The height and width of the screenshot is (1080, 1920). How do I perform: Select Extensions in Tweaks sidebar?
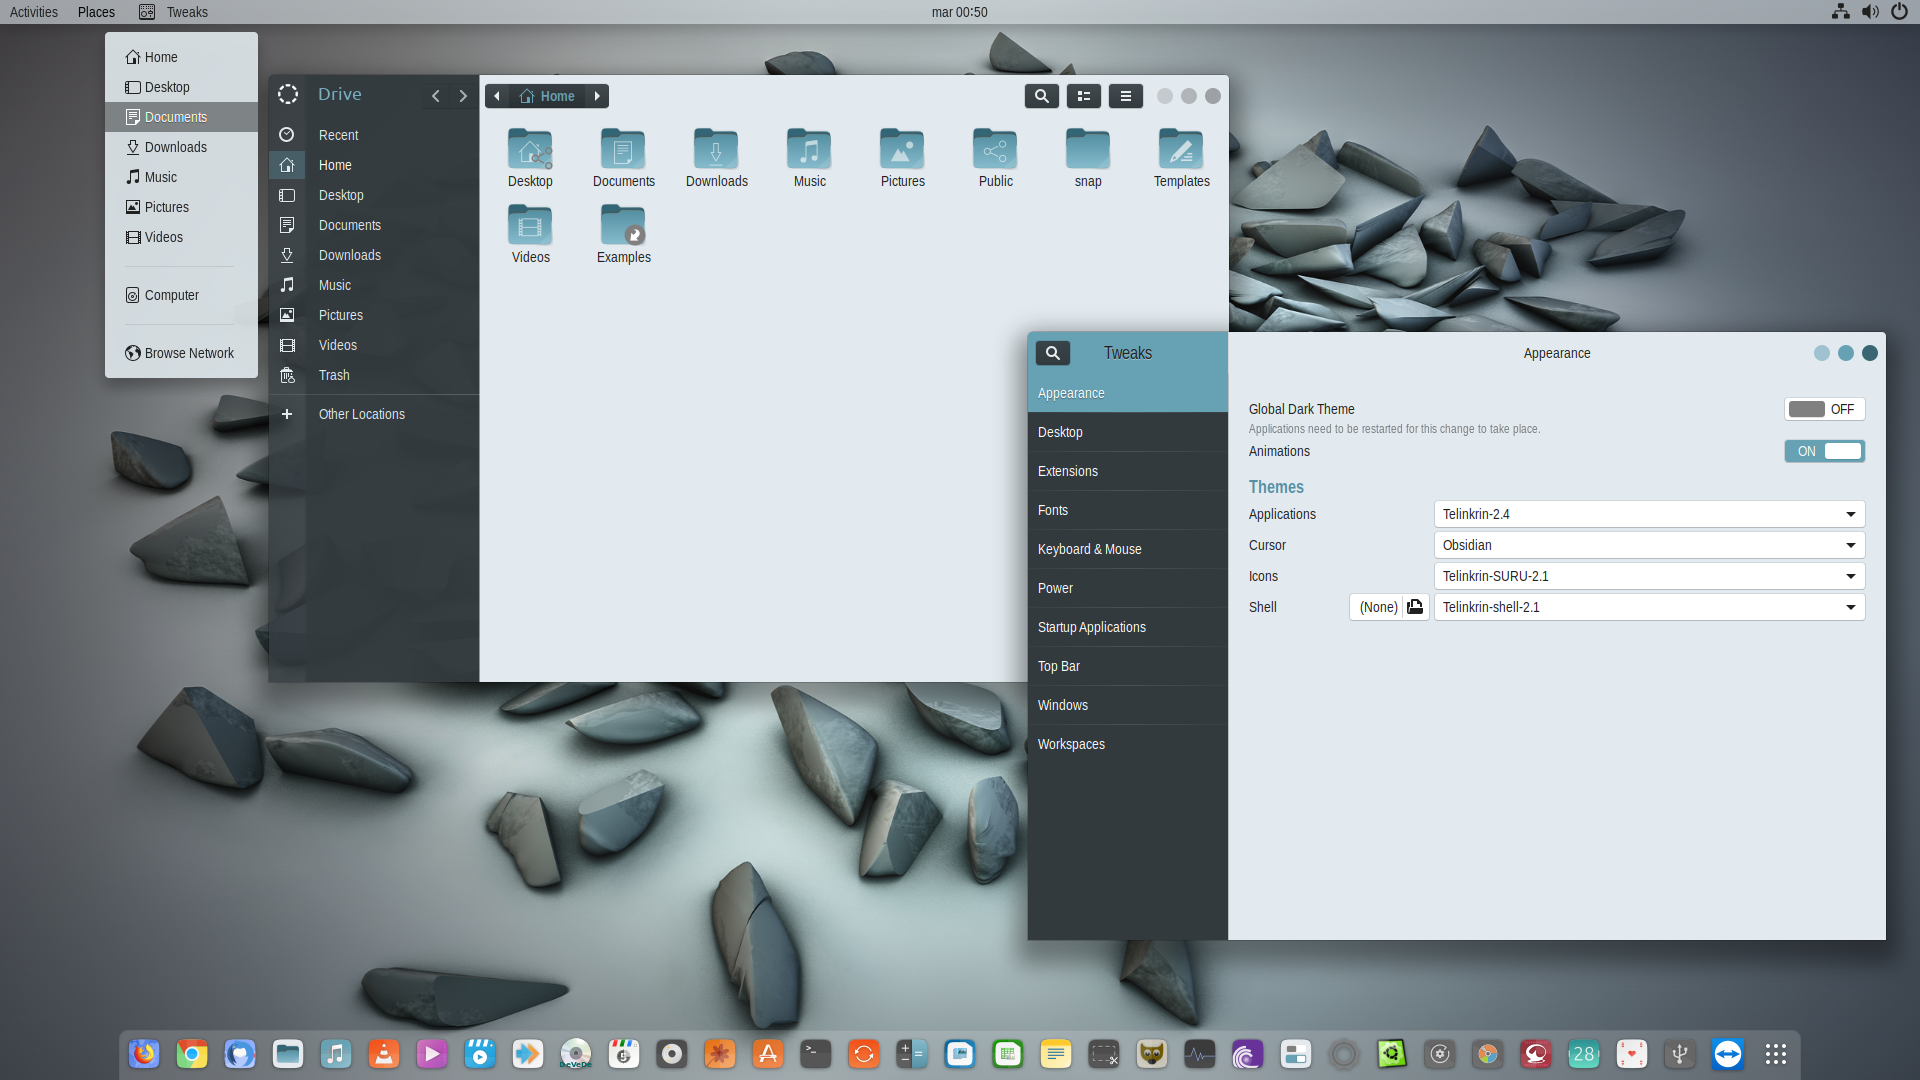[1068, 471]
